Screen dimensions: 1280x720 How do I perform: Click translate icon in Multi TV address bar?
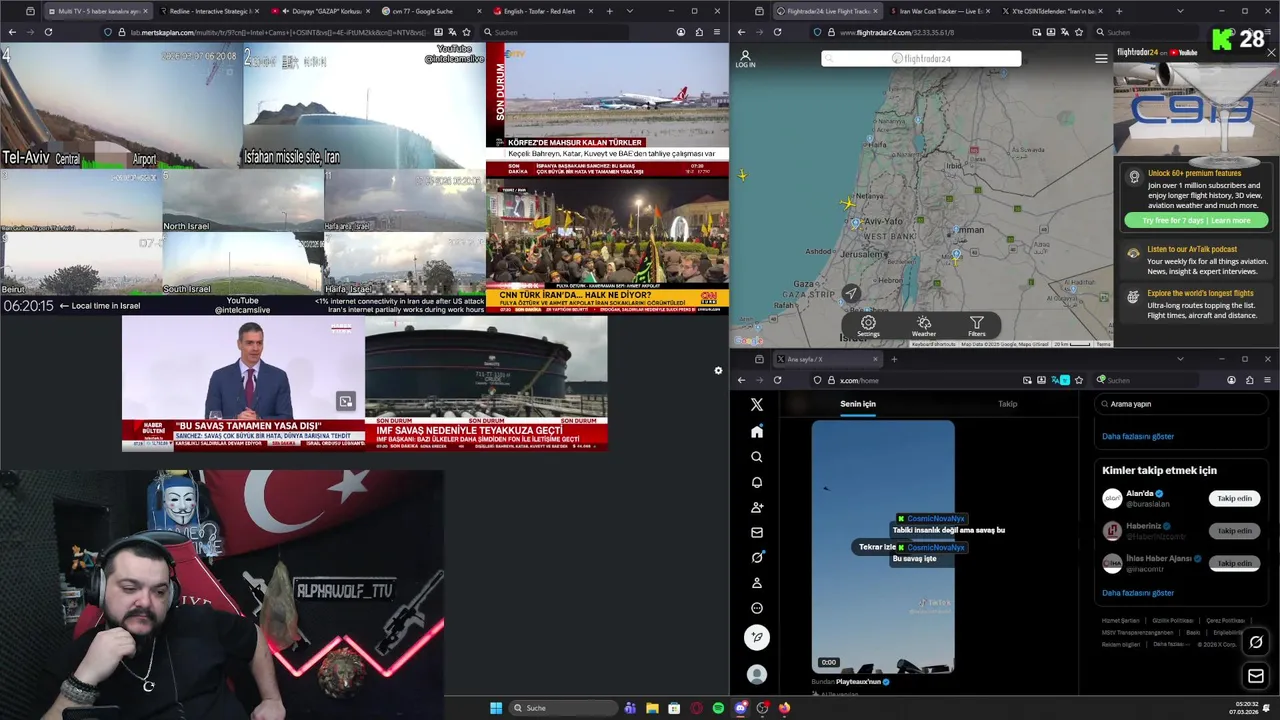(452, 32)
